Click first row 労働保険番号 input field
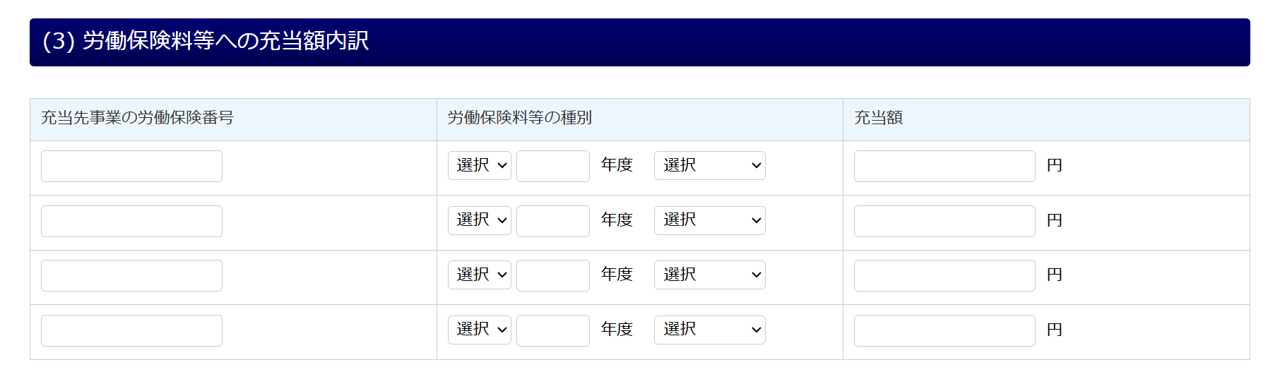 (132, 166)
